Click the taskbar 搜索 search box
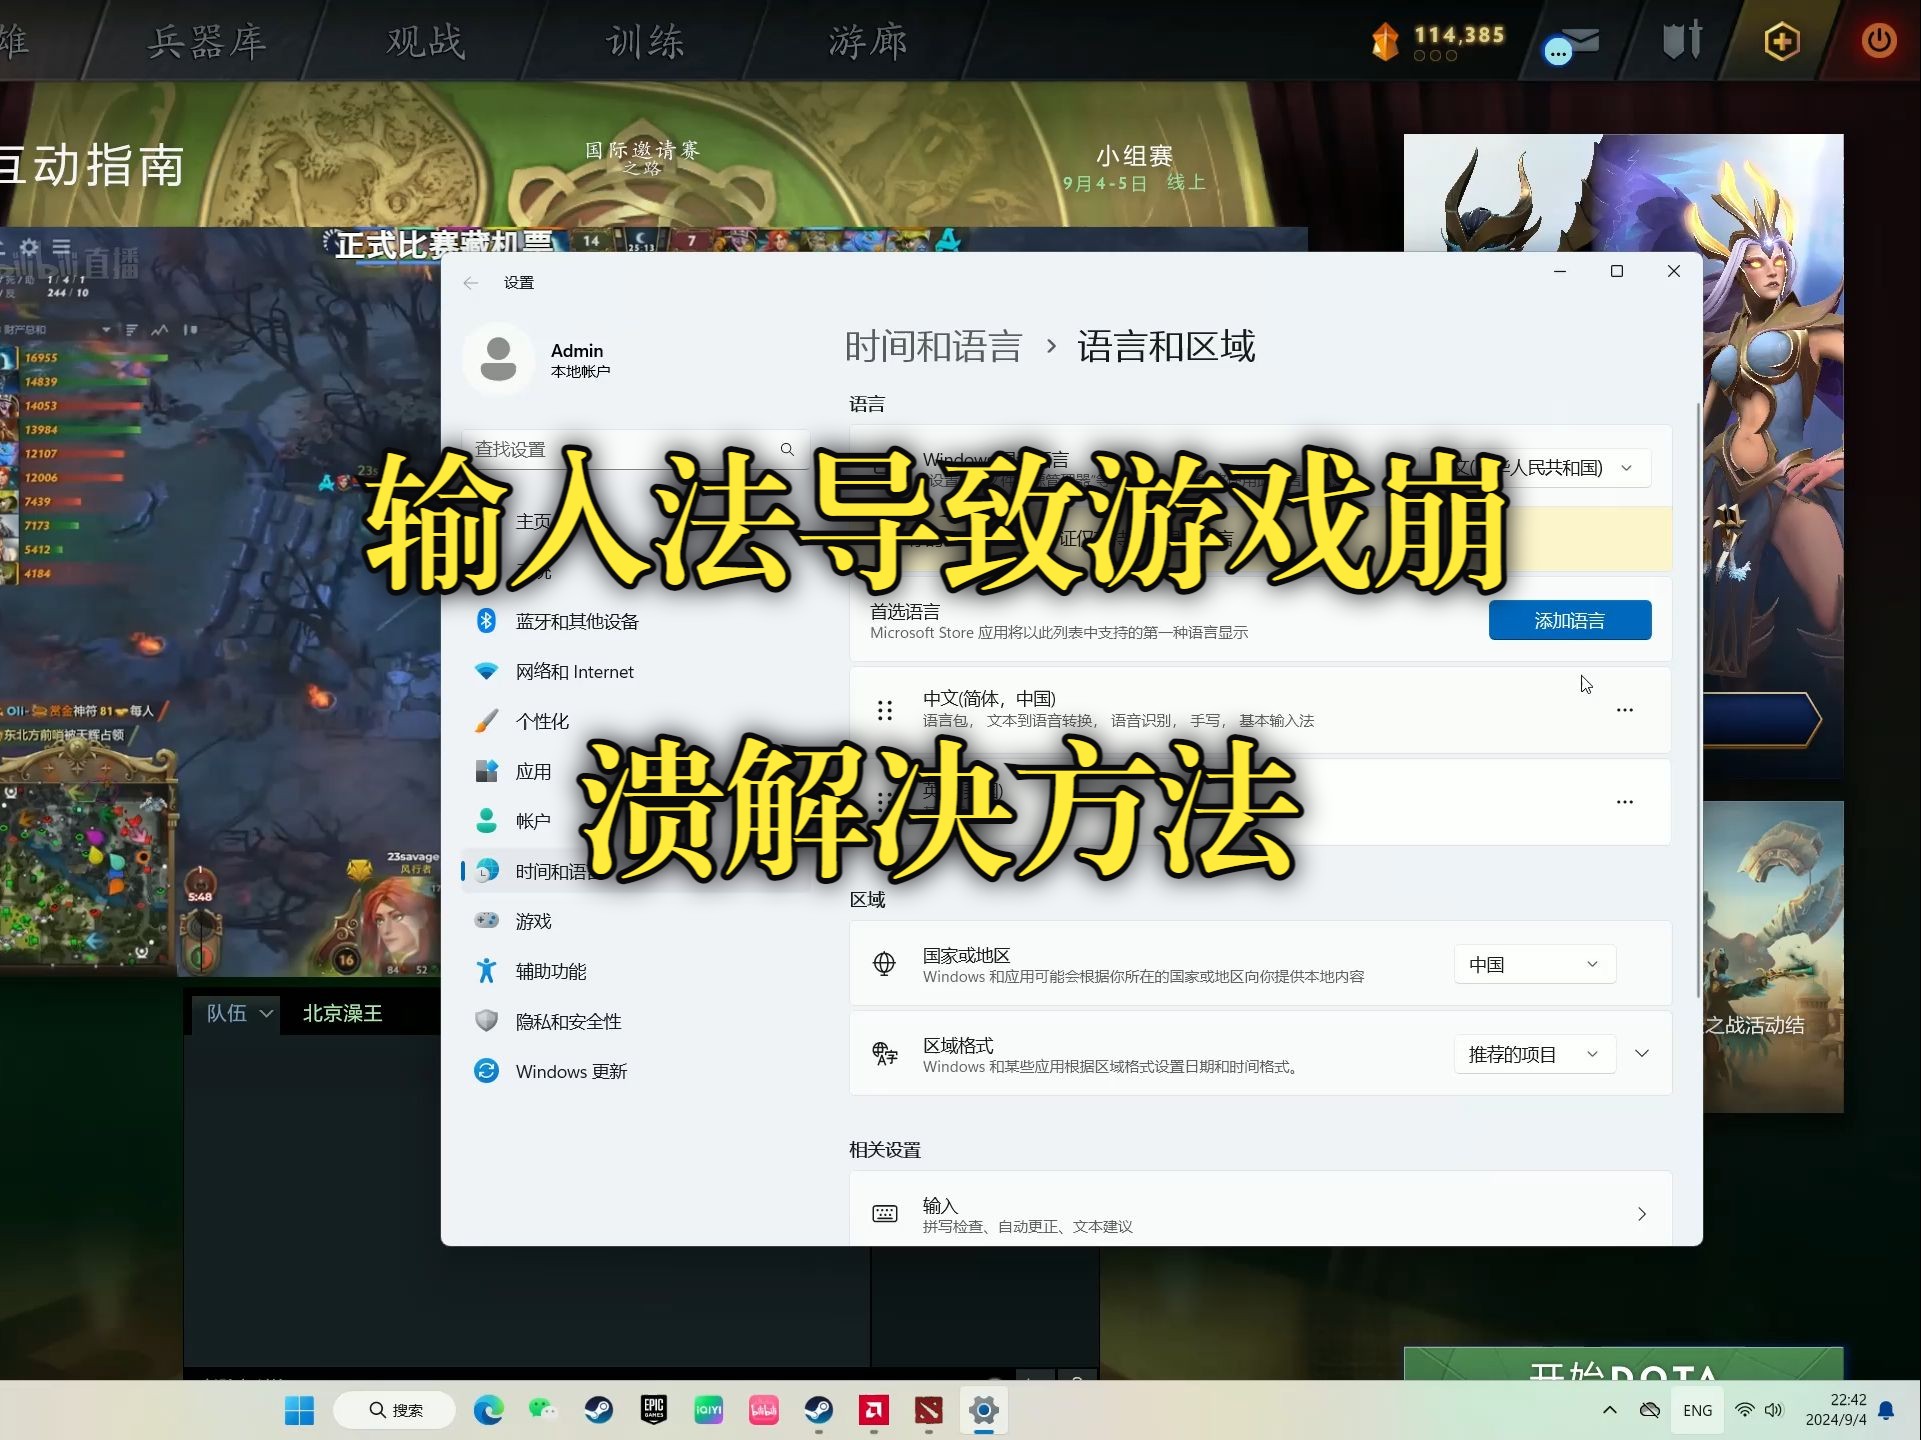The height and width of the screenshot is (1440, 1921). 395,1410
